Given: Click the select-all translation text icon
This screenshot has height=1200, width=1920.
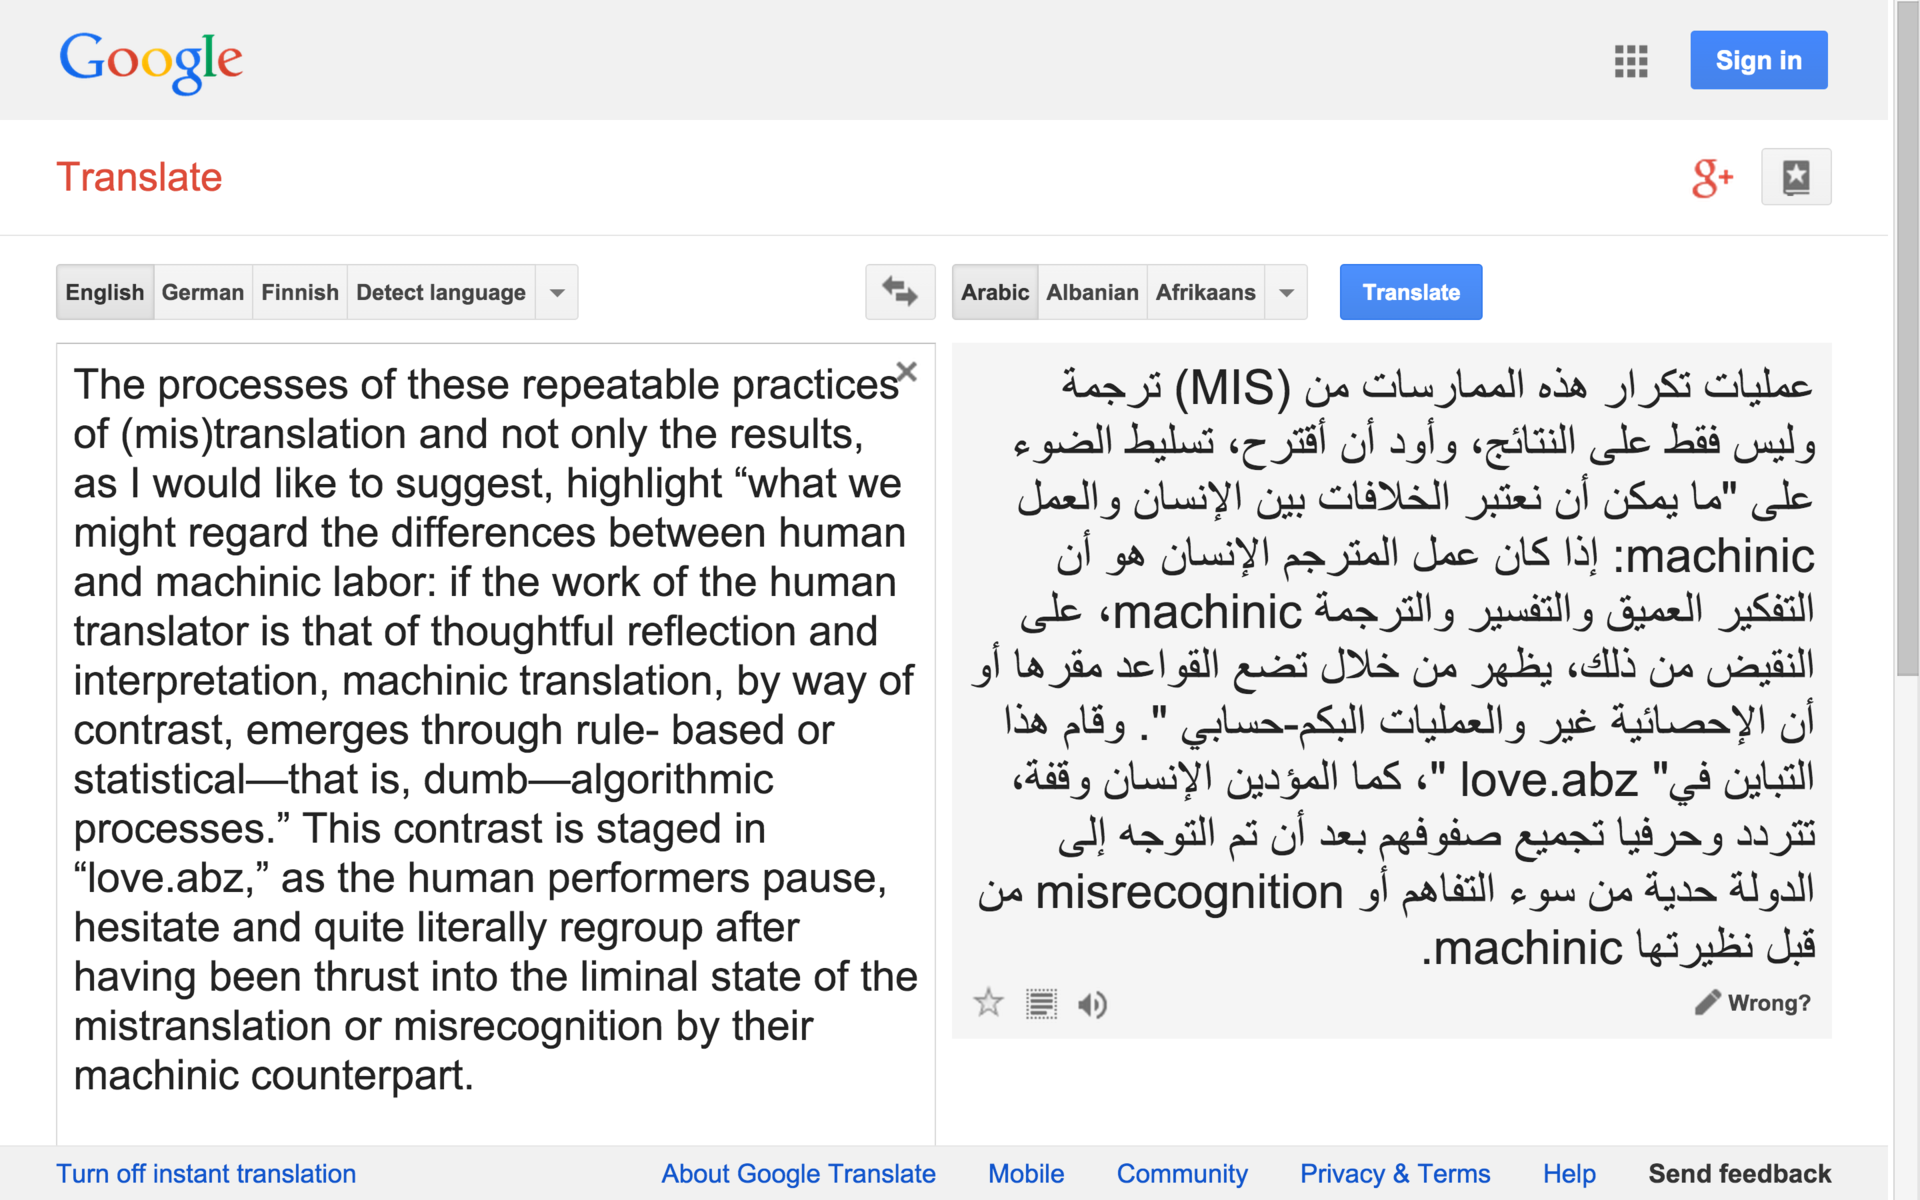Looking at the screenshot, I should click(x=1041, y=1003).
